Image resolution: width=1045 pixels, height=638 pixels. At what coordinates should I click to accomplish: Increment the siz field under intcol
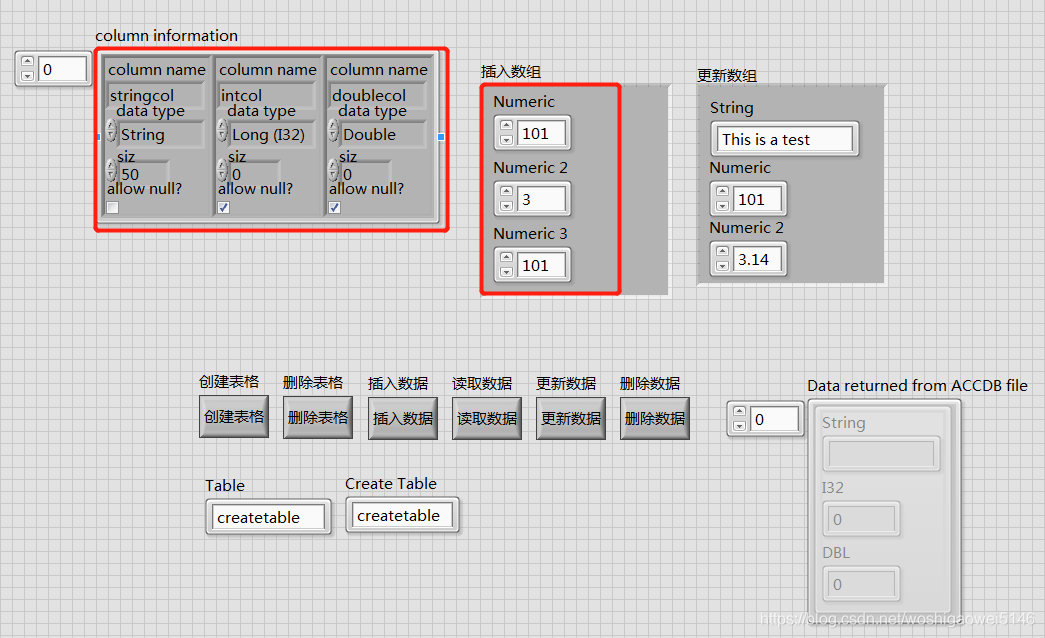click(x=222, y=164)
